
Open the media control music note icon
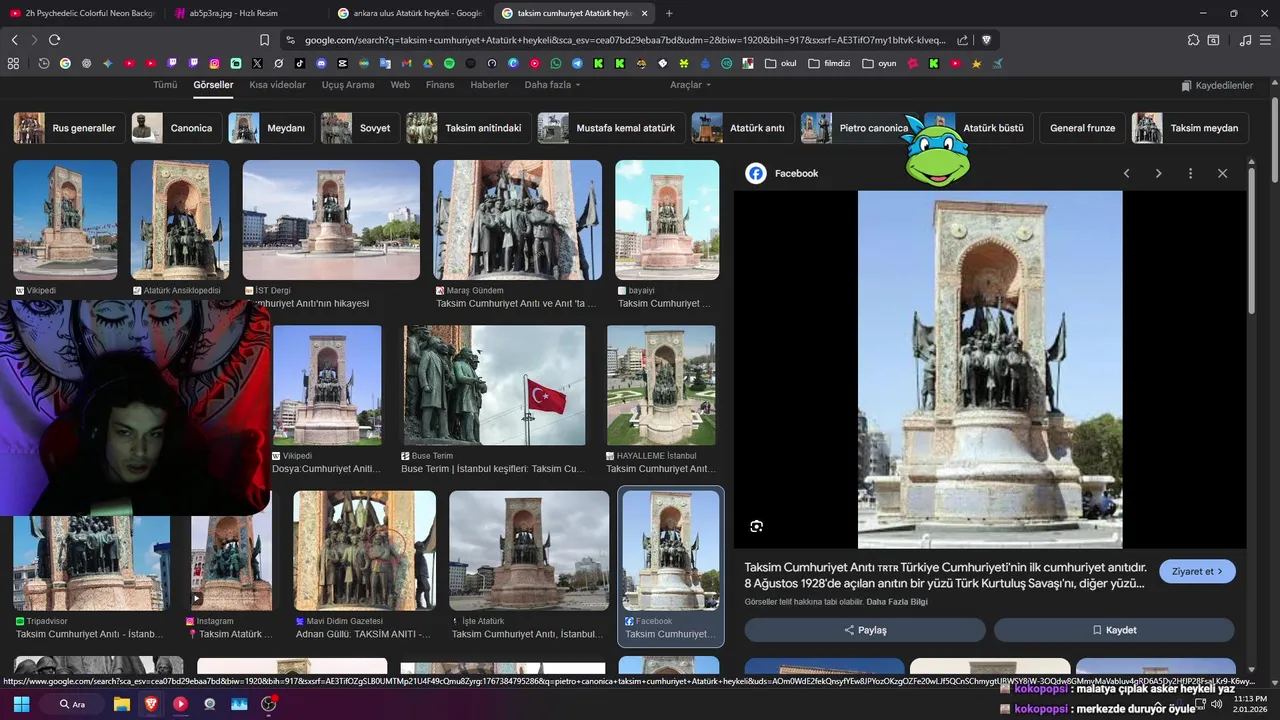(x=1245, y=40)
